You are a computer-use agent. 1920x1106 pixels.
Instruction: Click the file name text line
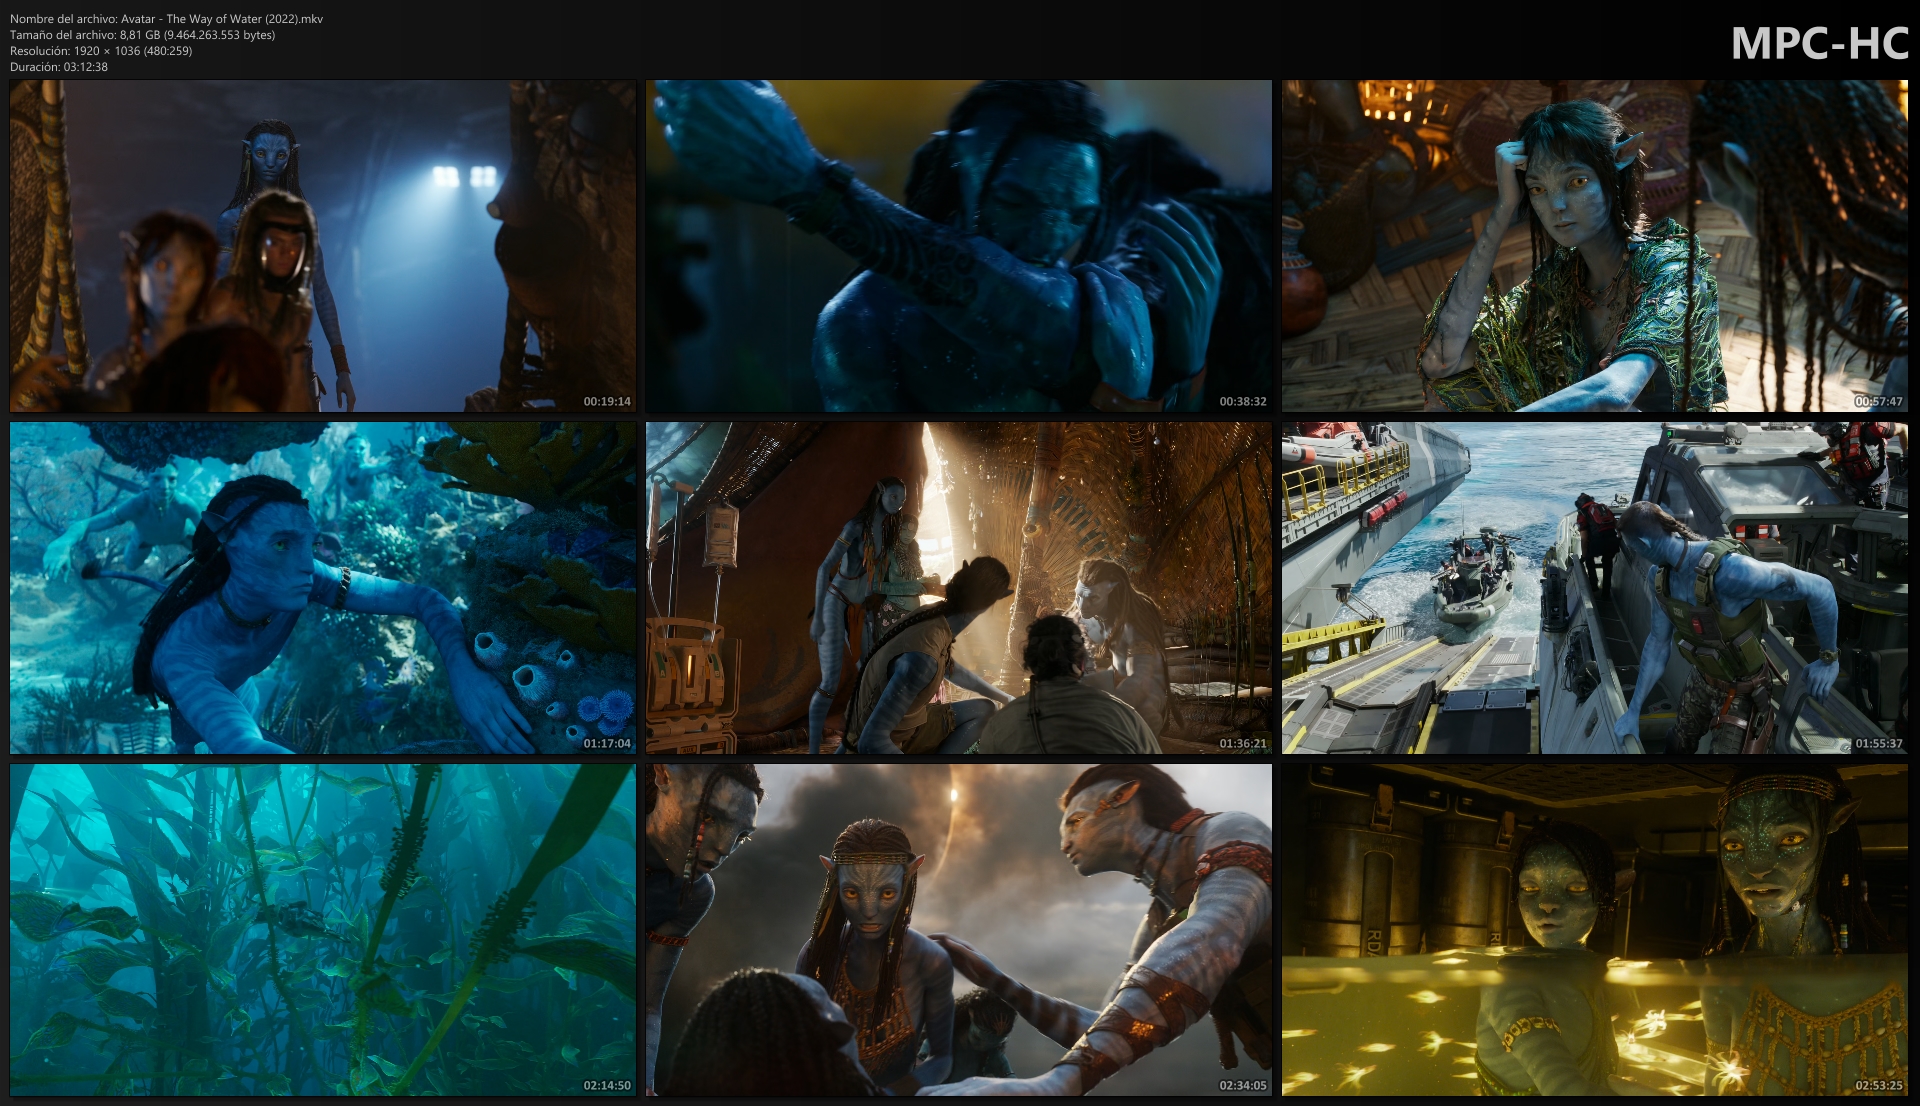pos(166,19)
